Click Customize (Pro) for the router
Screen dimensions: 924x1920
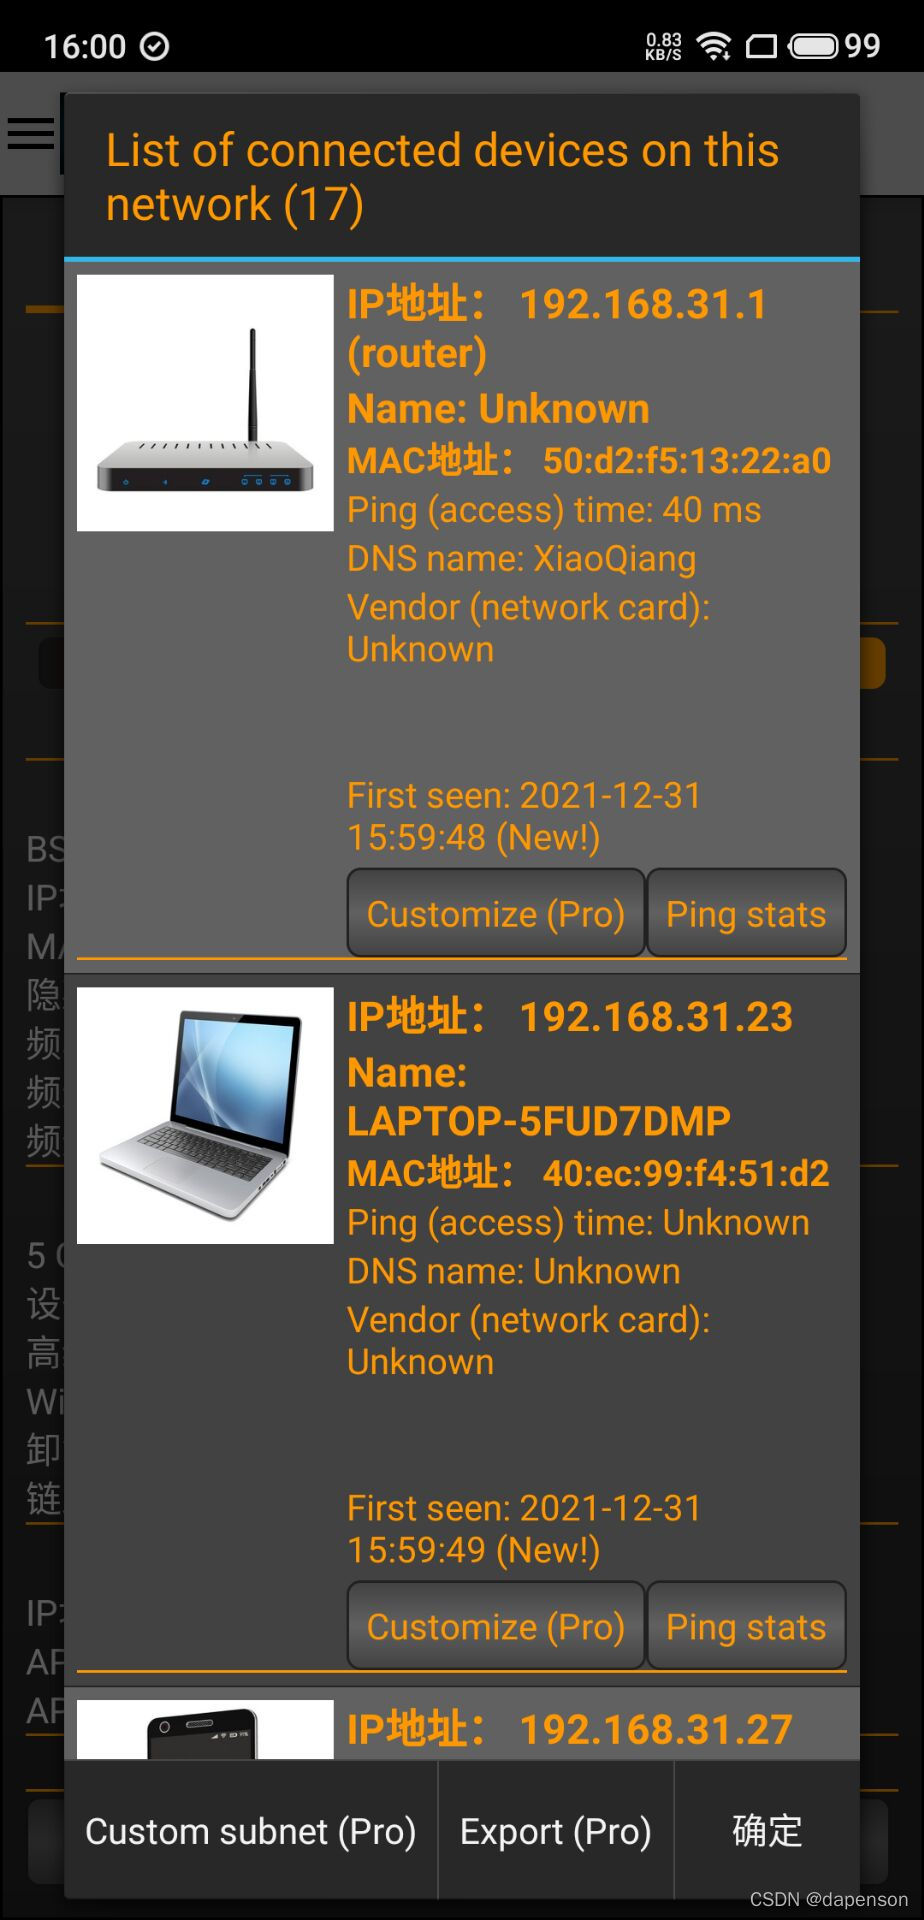[x=496, y=913]
